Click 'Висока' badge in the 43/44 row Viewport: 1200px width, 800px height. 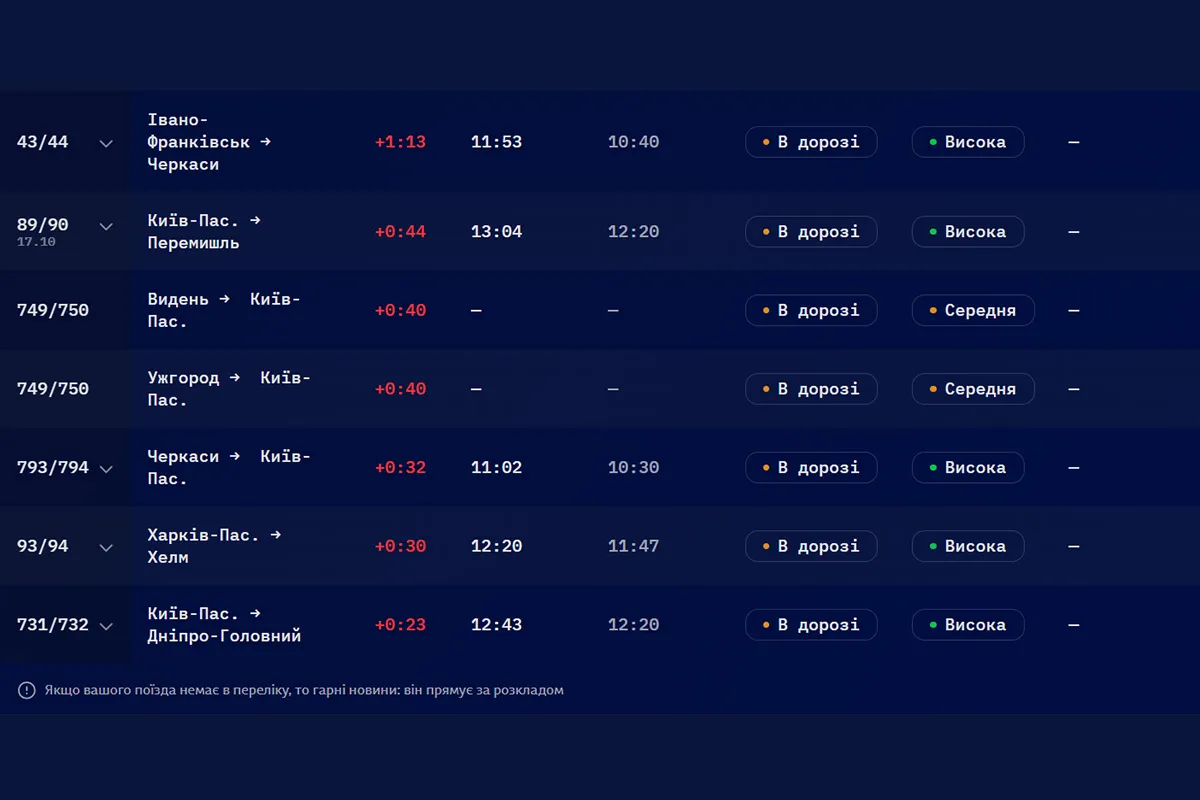pos(968,142)
